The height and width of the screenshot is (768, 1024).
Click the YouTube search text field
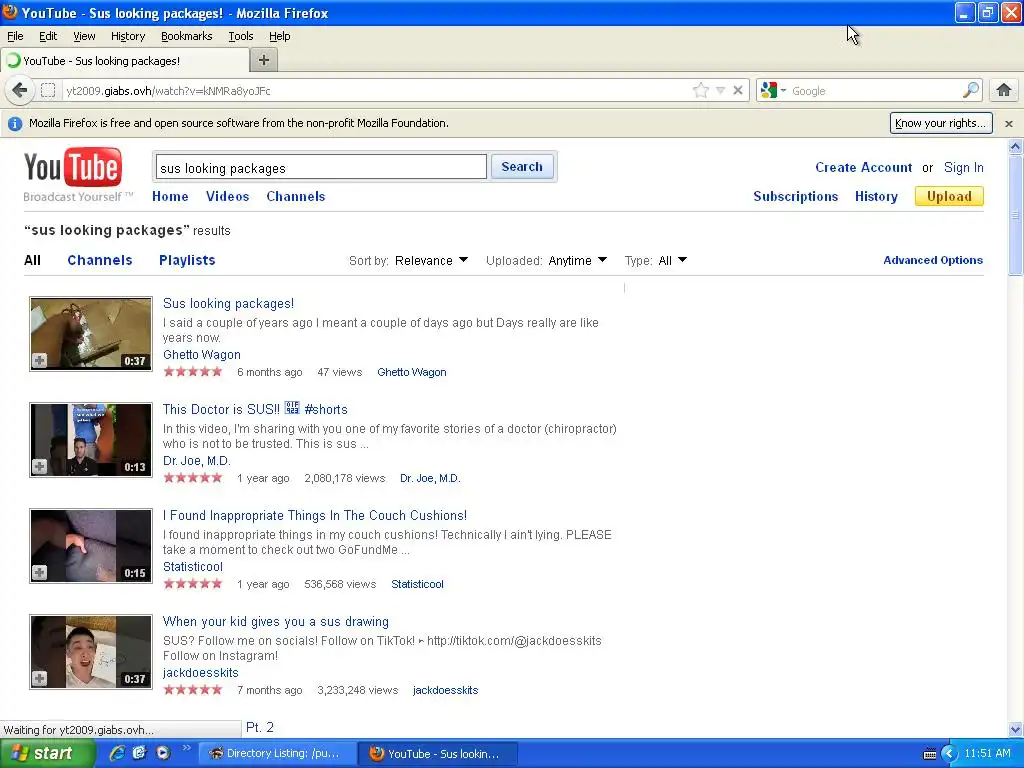tap(321, 167)
